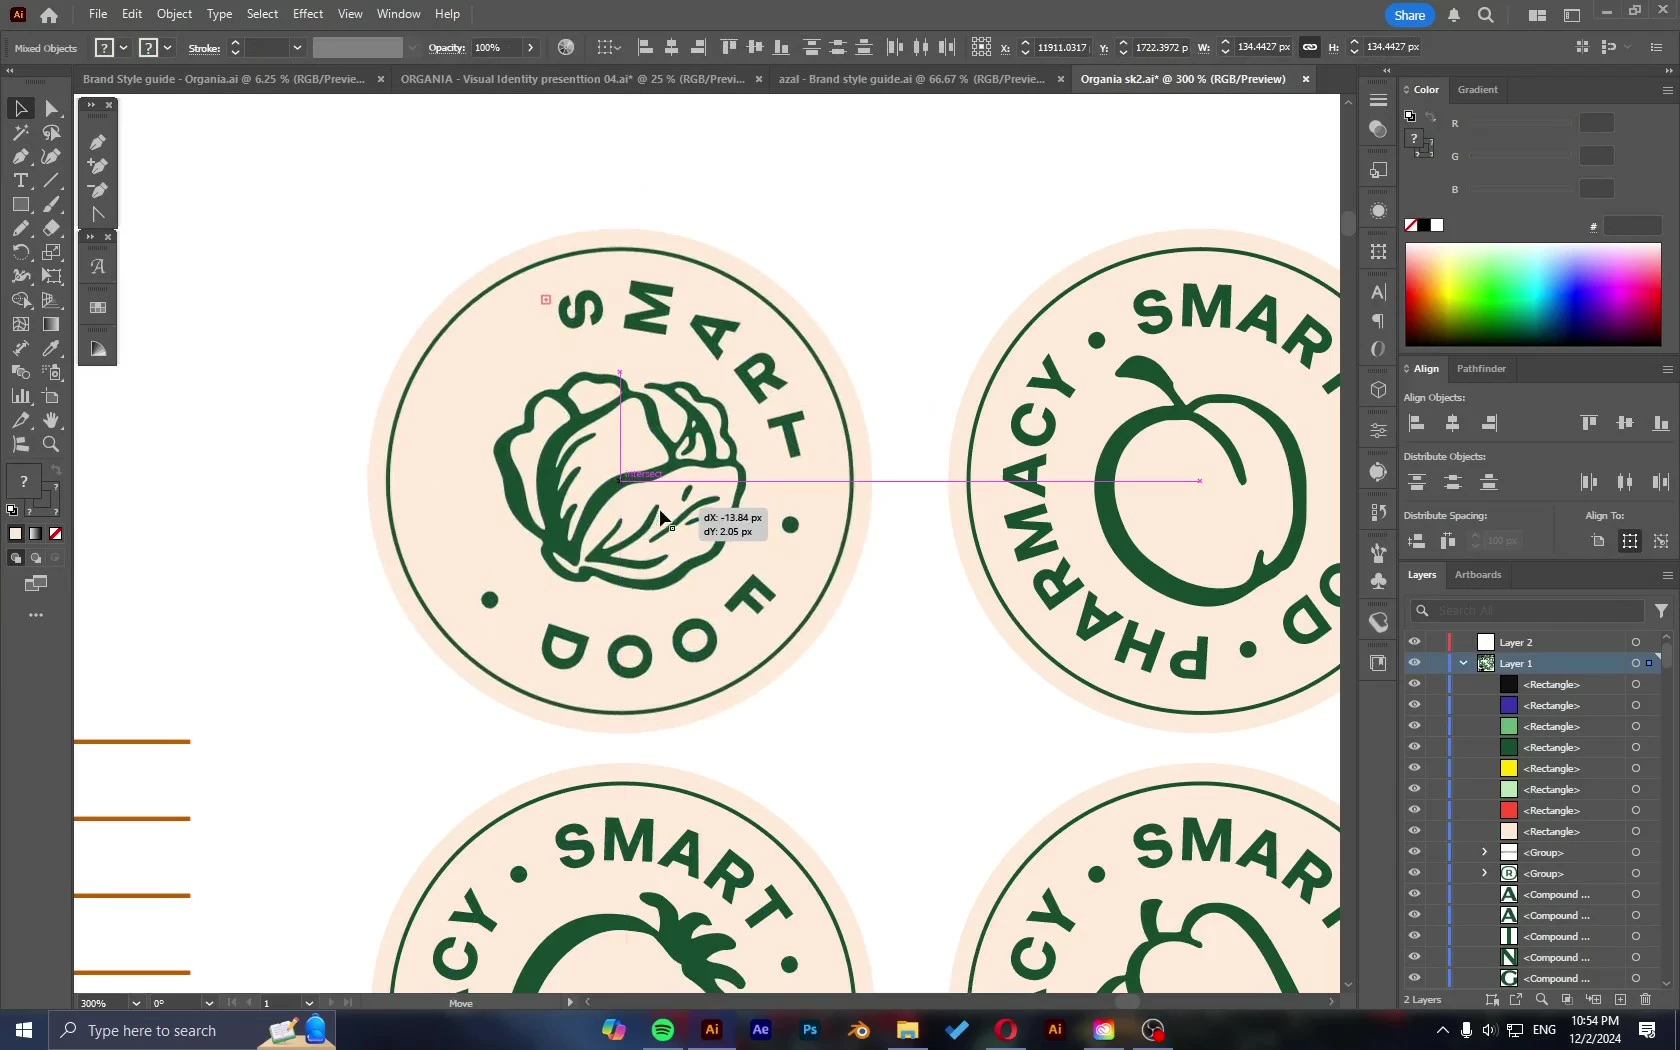Image resolution: width=1680 pixels, height=1050 pixels.
Task: Delete selection trash icon in Layers panel
Action: [x=1645, y=1000]
